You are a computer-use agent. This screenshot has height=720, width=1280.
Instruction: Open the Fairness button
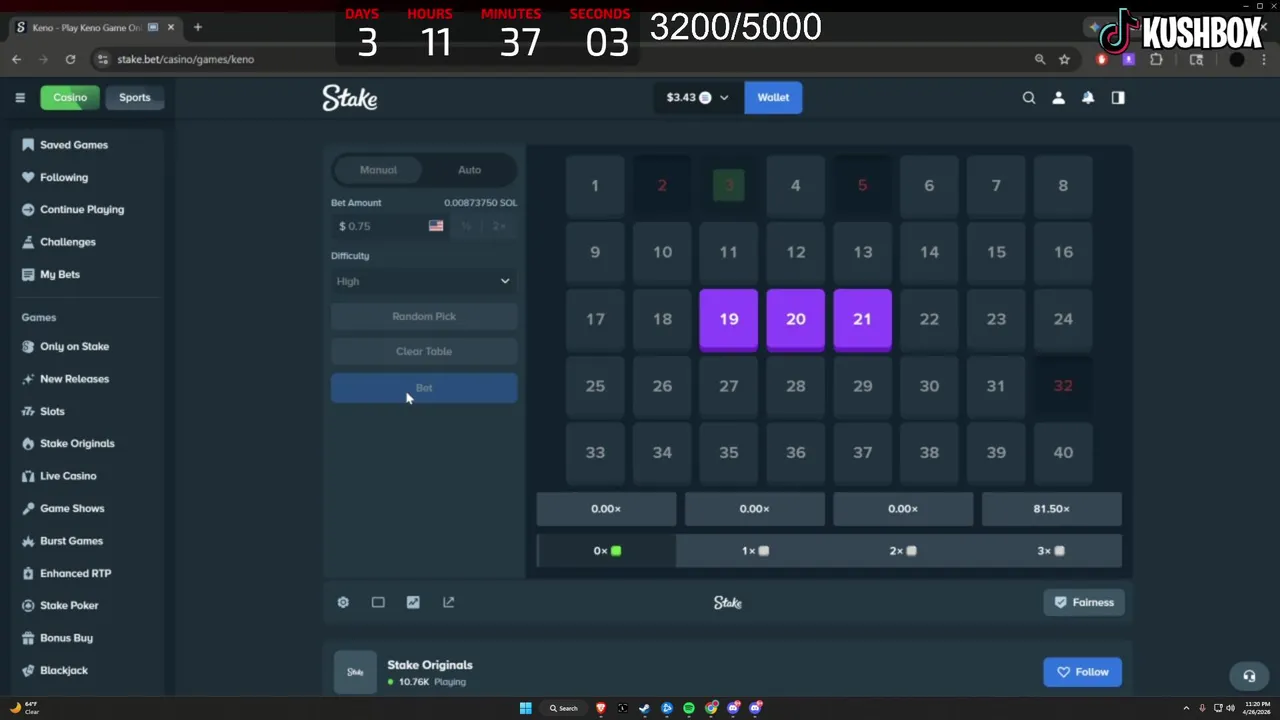click(x=1083, y=602)
